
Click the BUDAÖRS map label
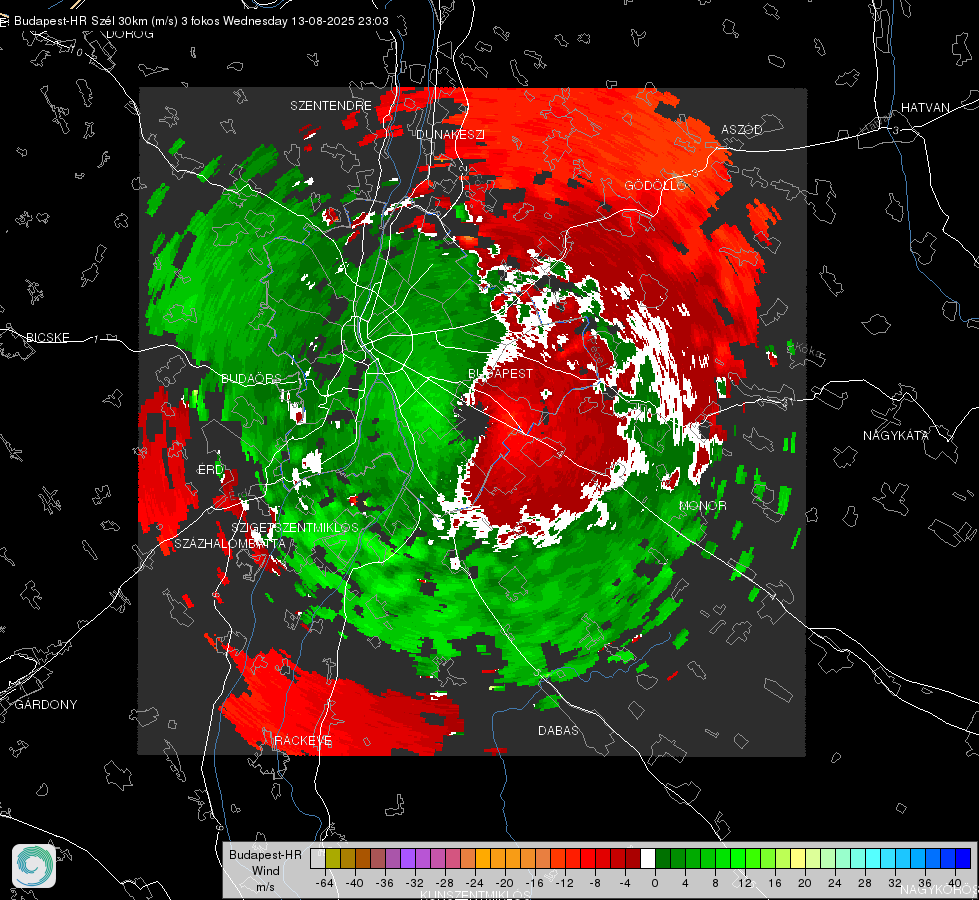coord(252,379)
